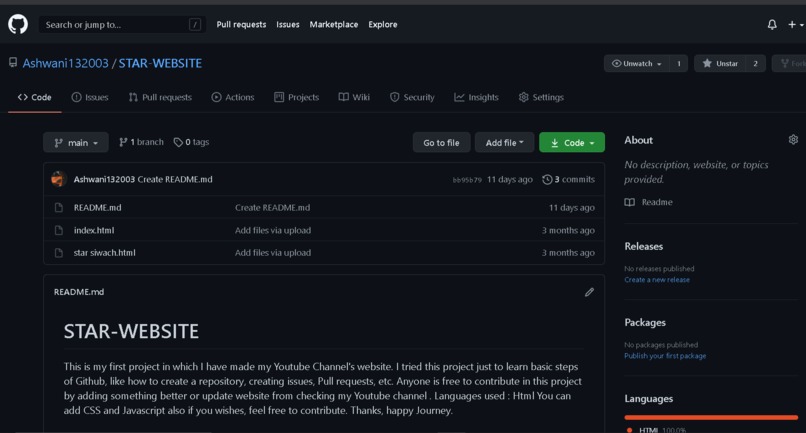Switch to the Projects tab

tap(297, 97)
